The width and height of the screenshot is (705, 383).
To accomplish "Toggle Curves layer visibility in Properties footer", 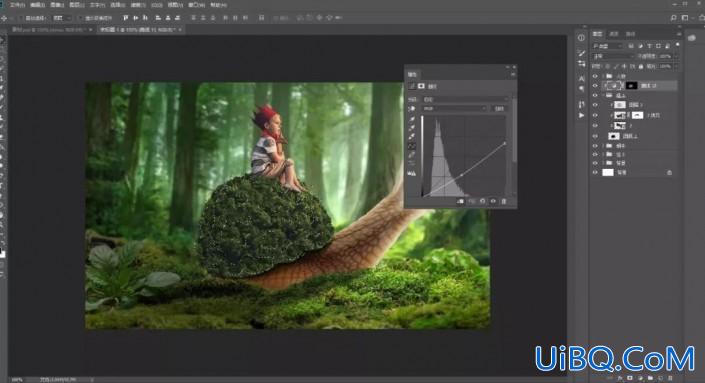I will [x=493, y=201].
